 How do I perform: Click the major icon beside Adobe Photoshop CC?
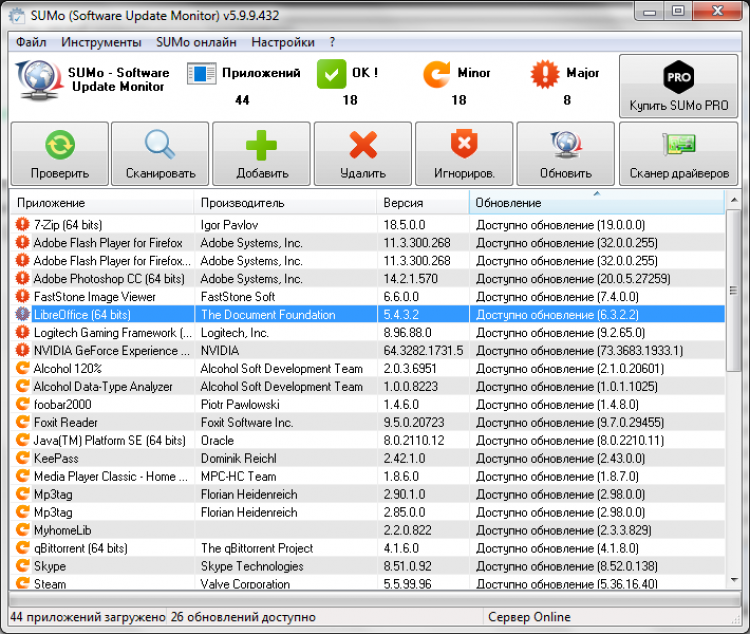[22, 278]
